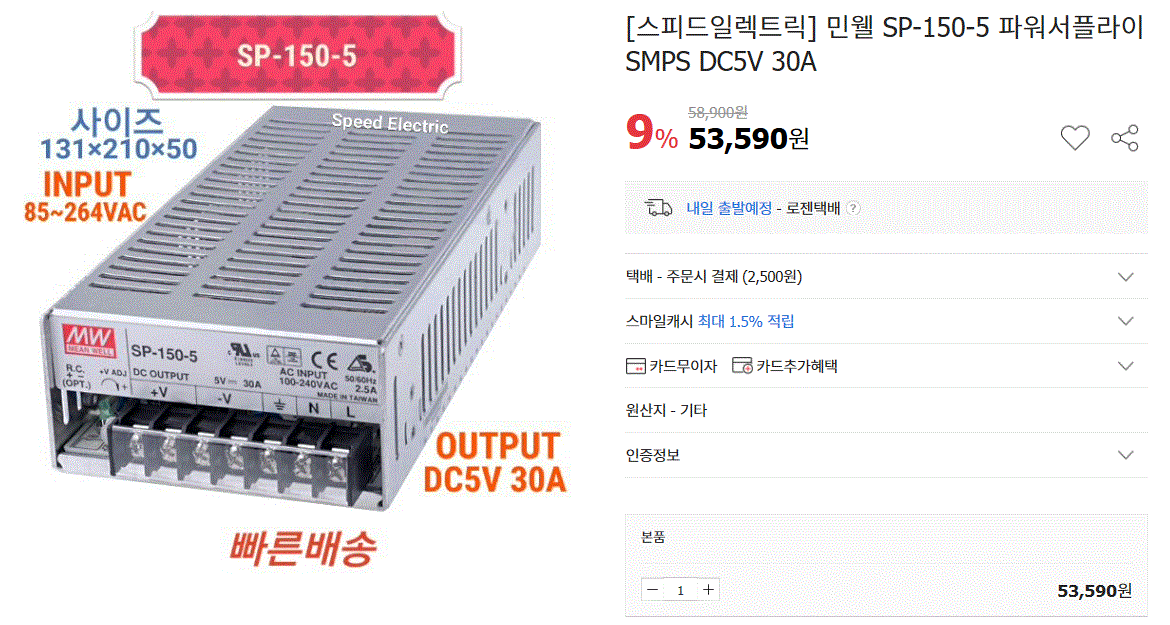Click the delivery truck icon
1170x625 pixels.
[658, 208]
